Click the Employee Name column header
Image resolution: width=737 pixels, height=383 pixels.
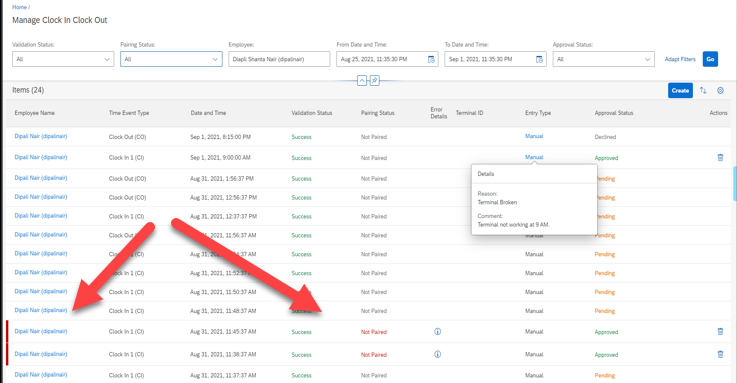pos(34,113)
